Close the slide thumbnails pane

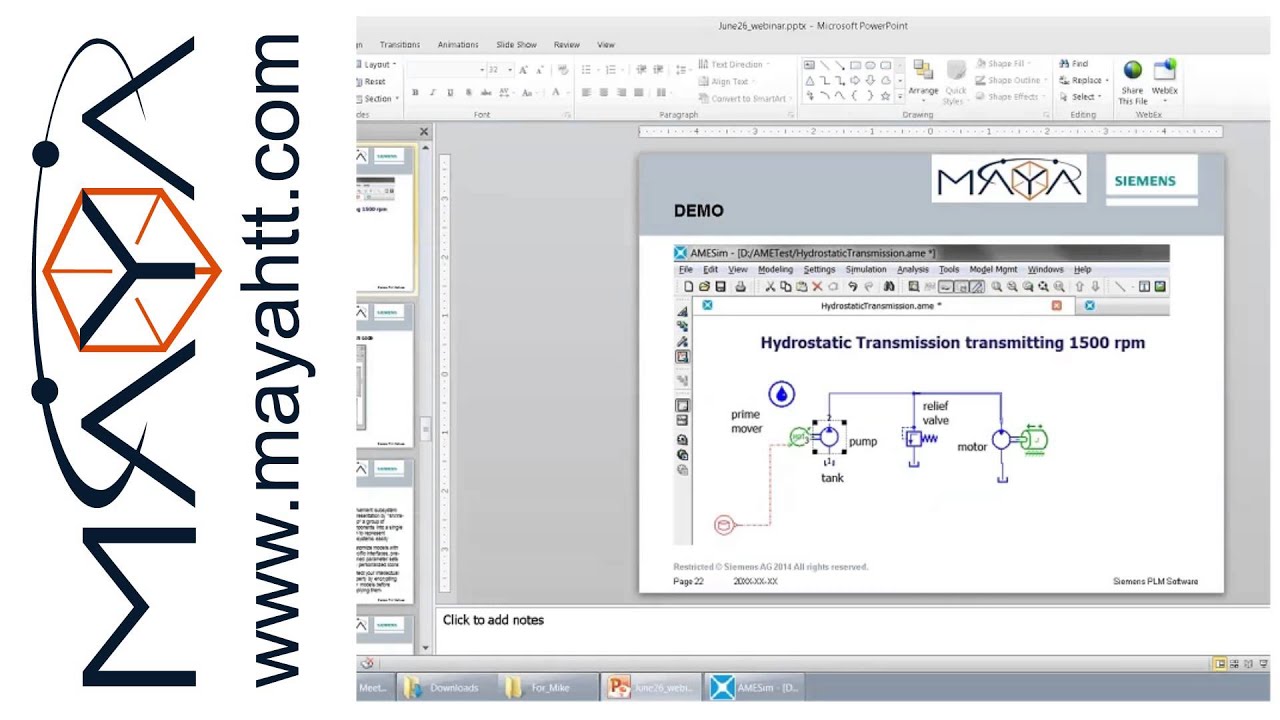point(424,132)
